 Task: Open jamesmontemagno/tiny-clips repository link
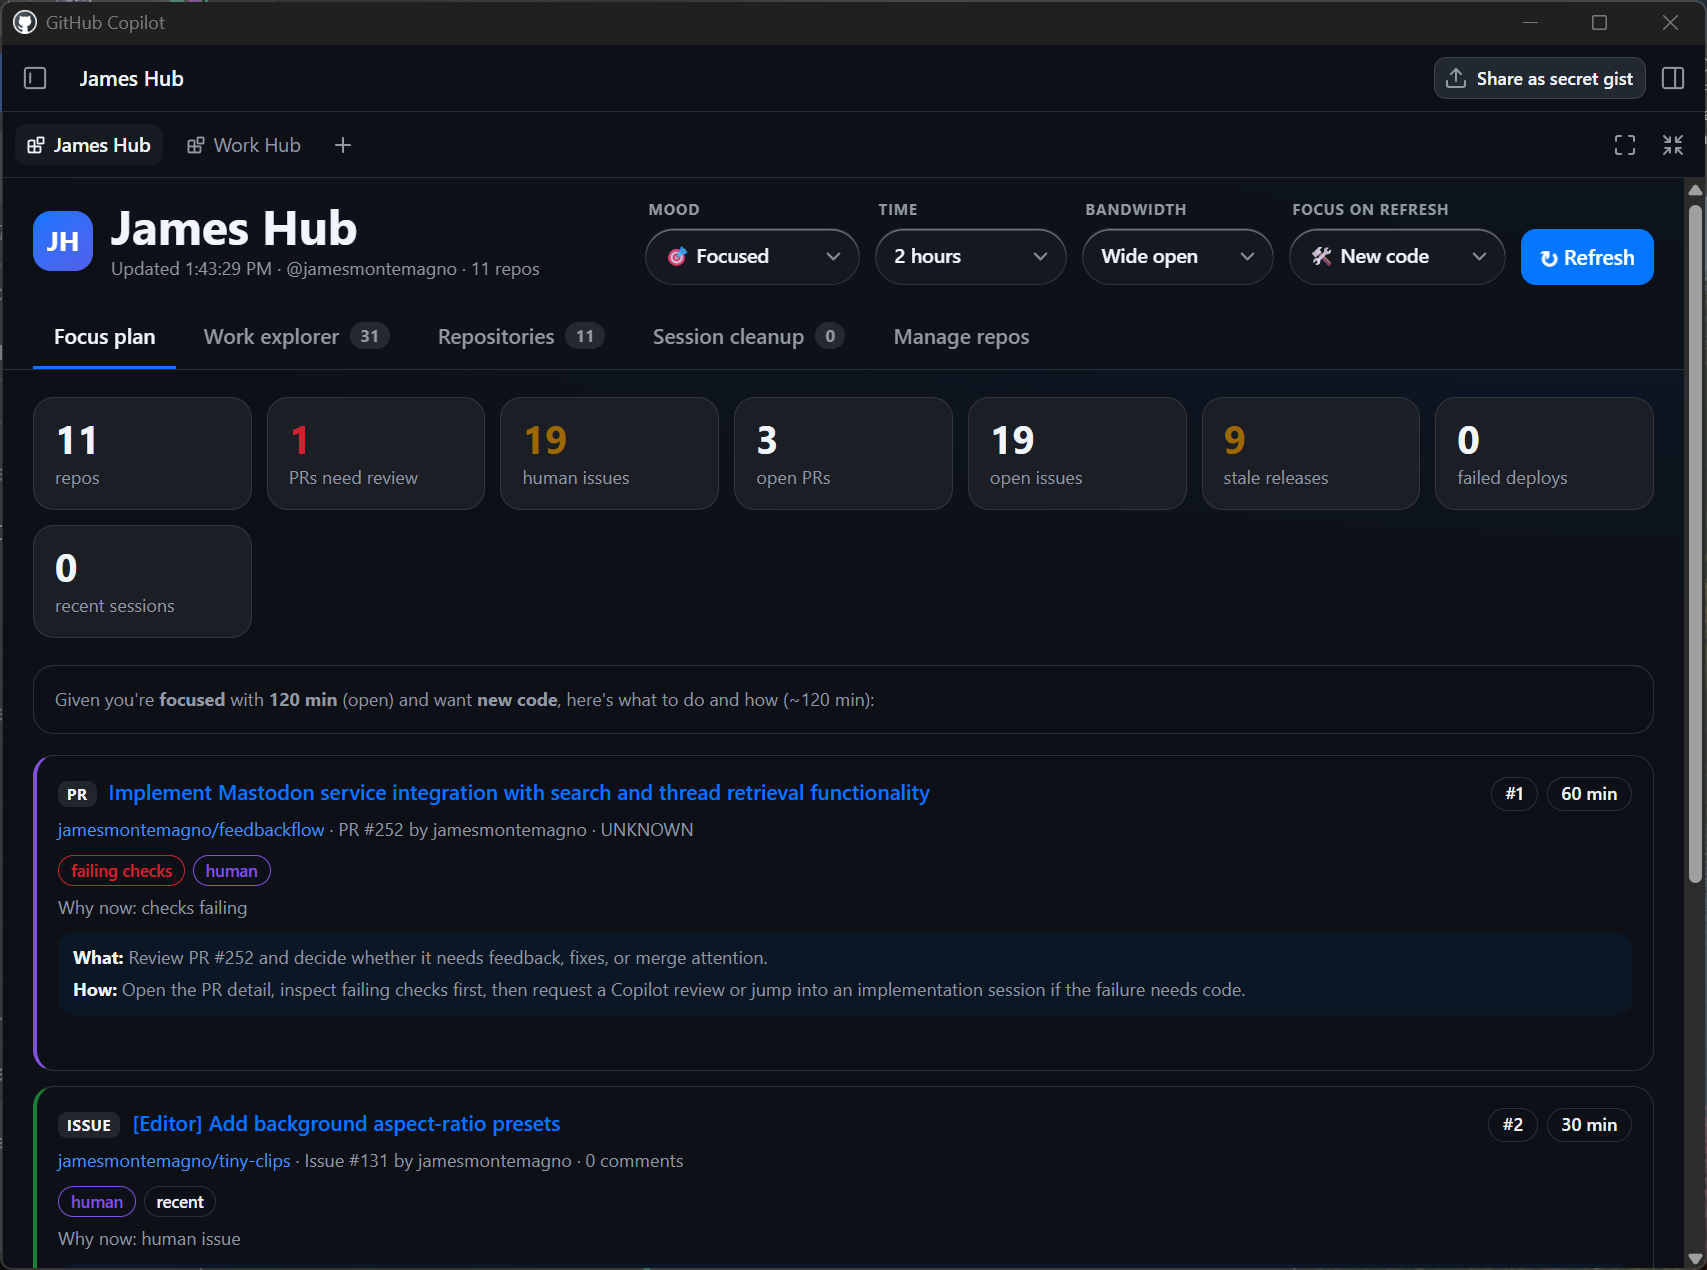pyautogui.click(x=174, y=1161)
